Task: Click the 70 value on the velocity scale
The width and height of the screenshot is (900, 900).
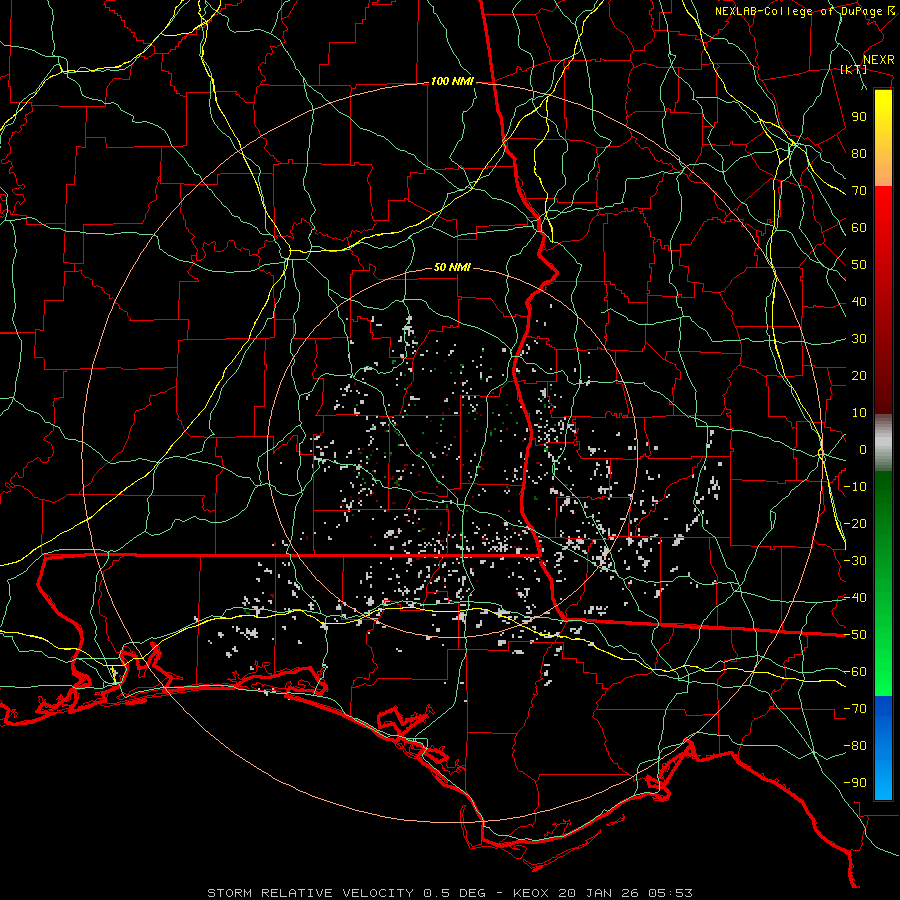Action: click(x=859, y=191)
